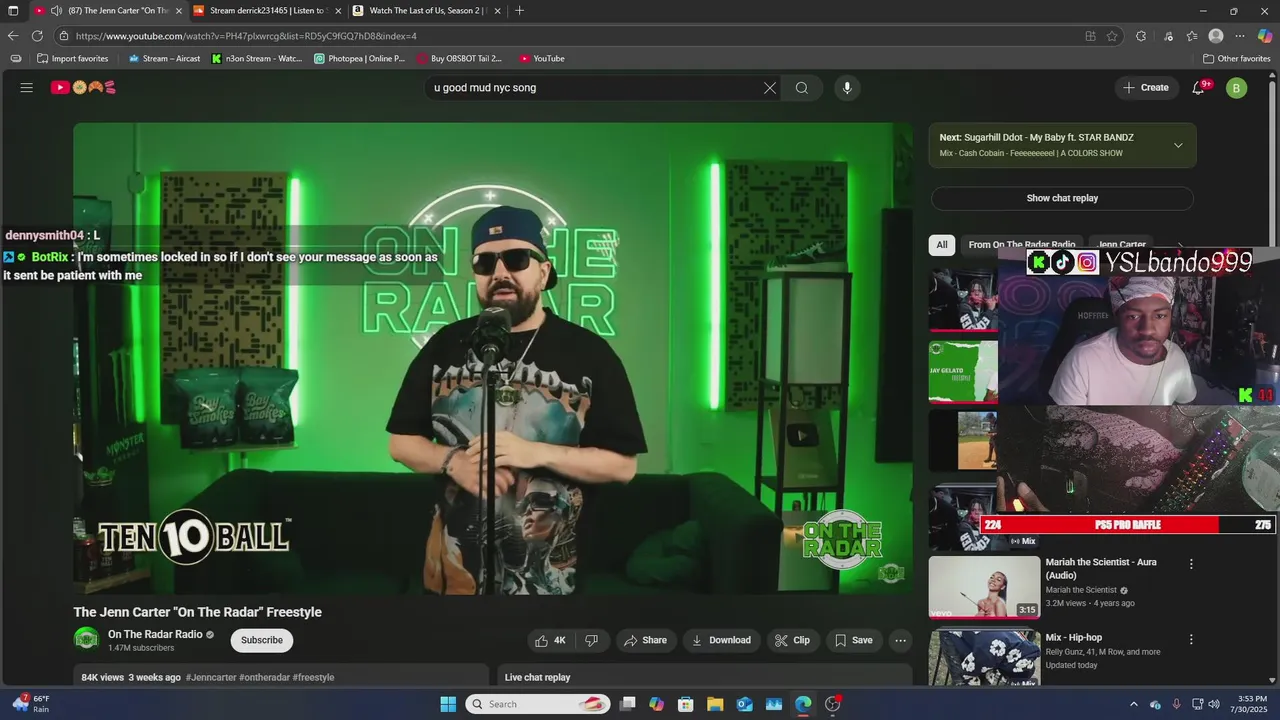
Task: Share the Jenn Carter freestyle video
Action: pyautogui.click(x=645, y=640)
